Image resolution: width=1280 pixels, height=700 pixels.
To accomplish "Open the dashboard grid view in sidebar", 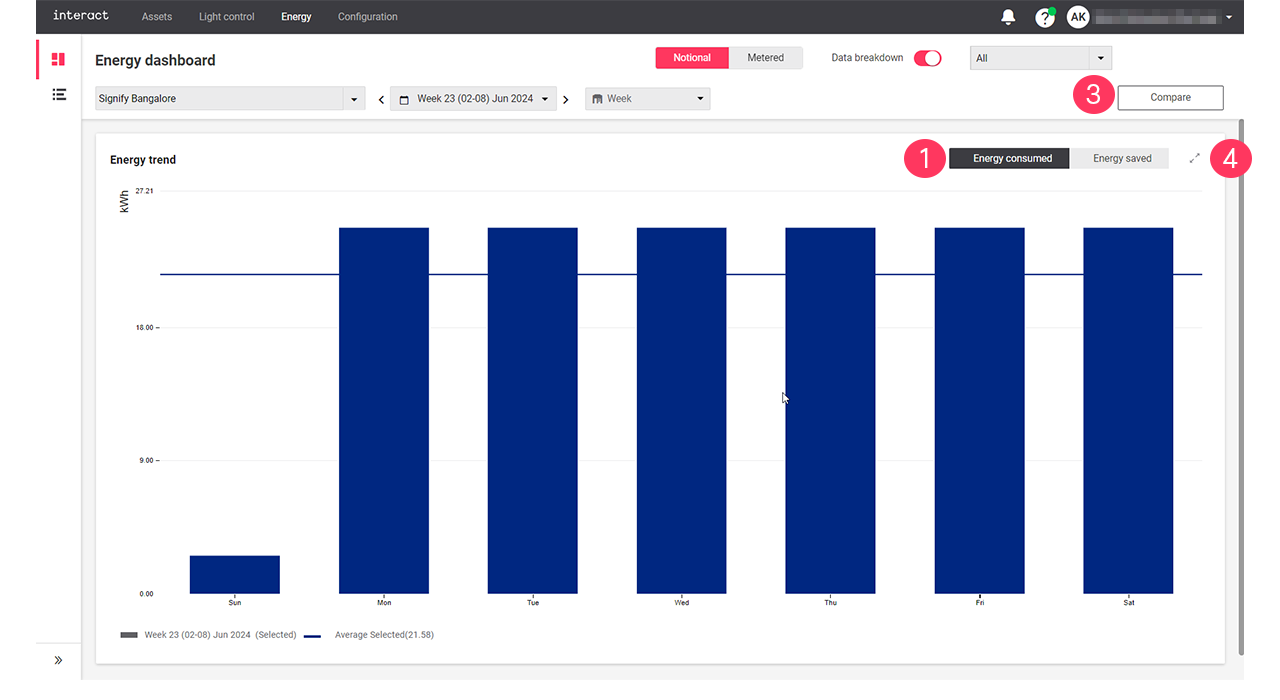I will [59, 58].
